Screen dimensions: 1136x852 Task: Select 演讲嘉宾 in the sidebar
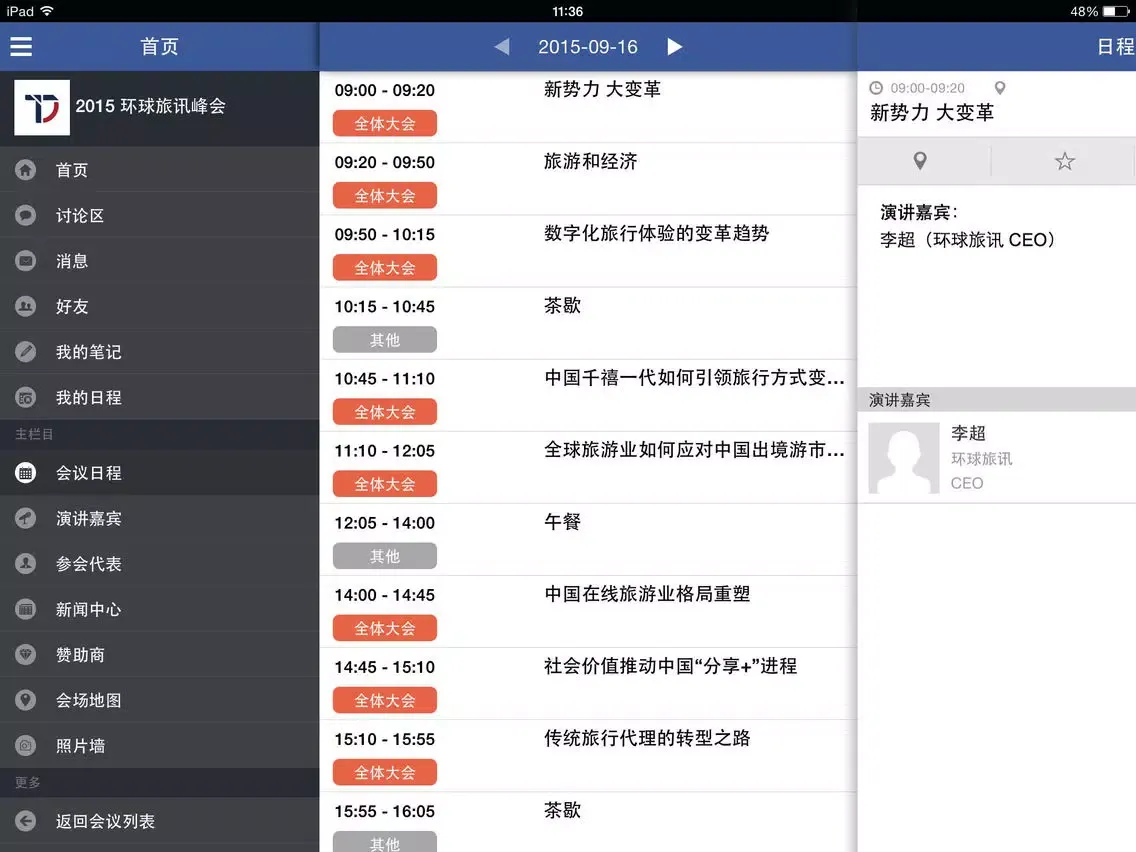159,519
